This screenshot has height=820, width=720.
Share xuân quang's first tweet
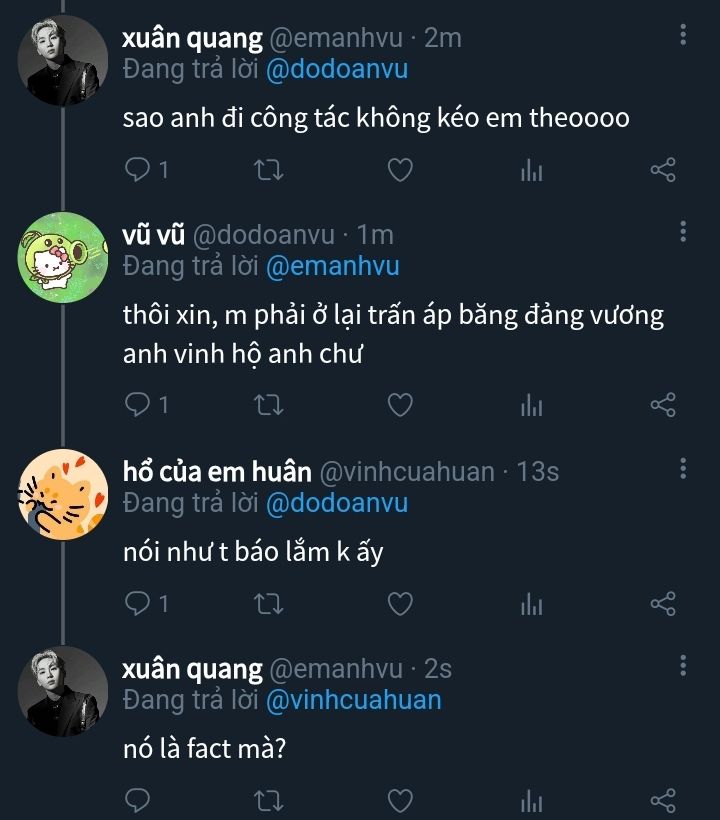[663, 171]
